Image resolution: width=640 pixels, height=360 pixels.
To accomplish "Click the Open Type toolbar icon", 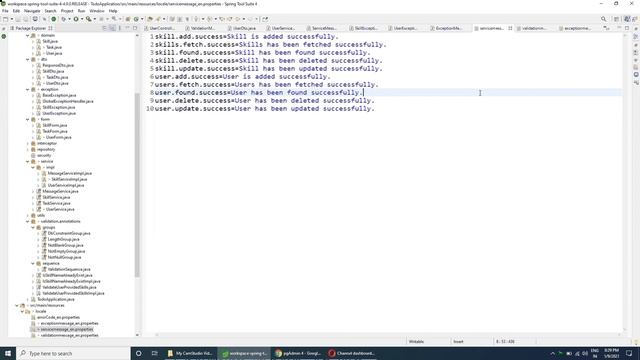I will 150,19.
